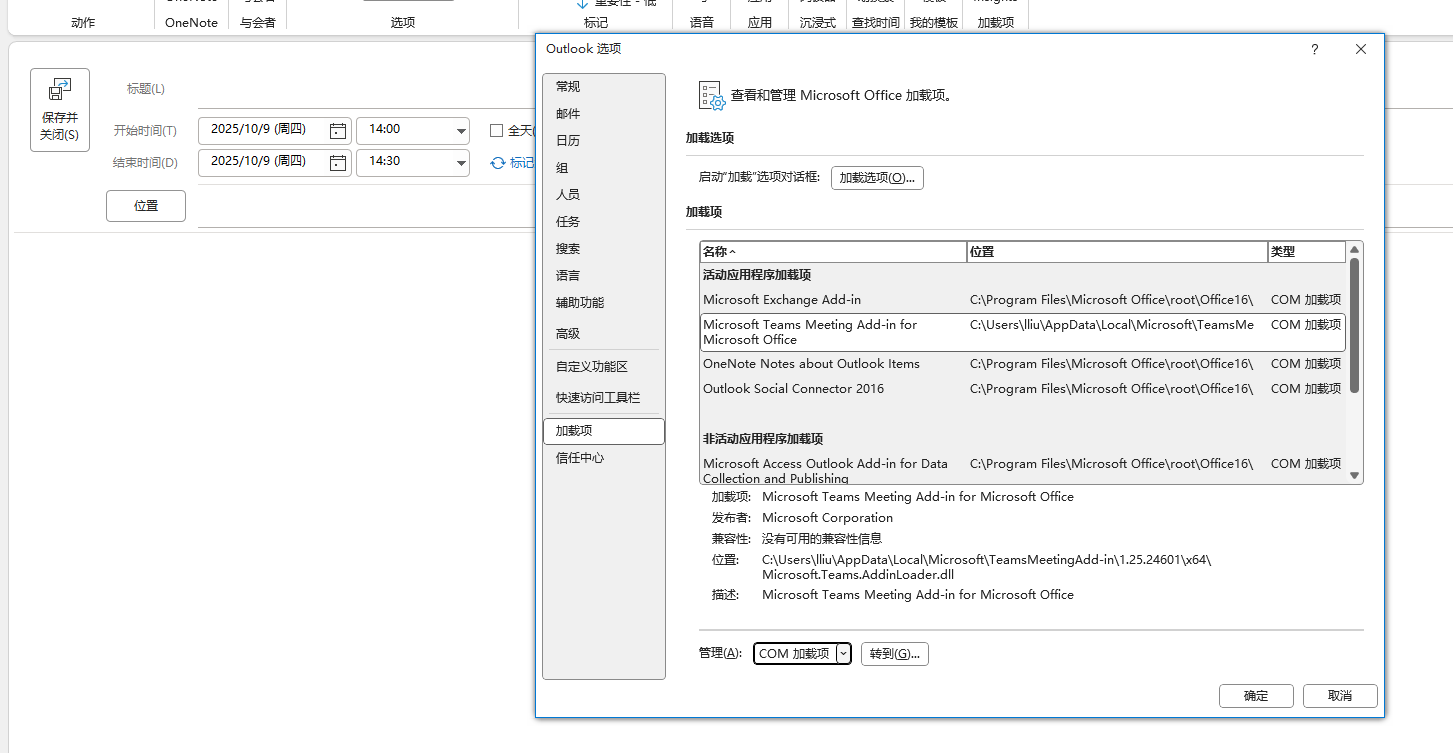This screenshot has height=753, width=1453.
Task: Click the add-ins gear icon beside the heading
Action: (711, 96)
